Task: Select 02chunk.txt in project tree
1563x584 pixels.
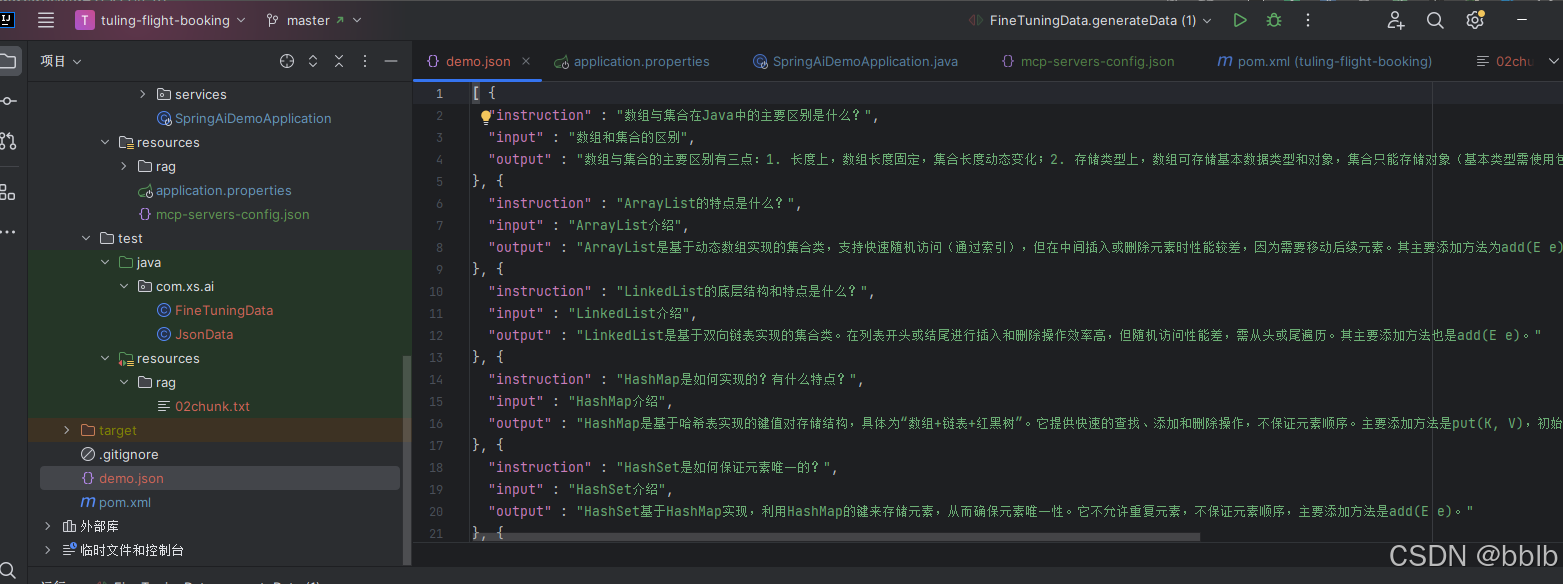Action: tap(212, 406)
